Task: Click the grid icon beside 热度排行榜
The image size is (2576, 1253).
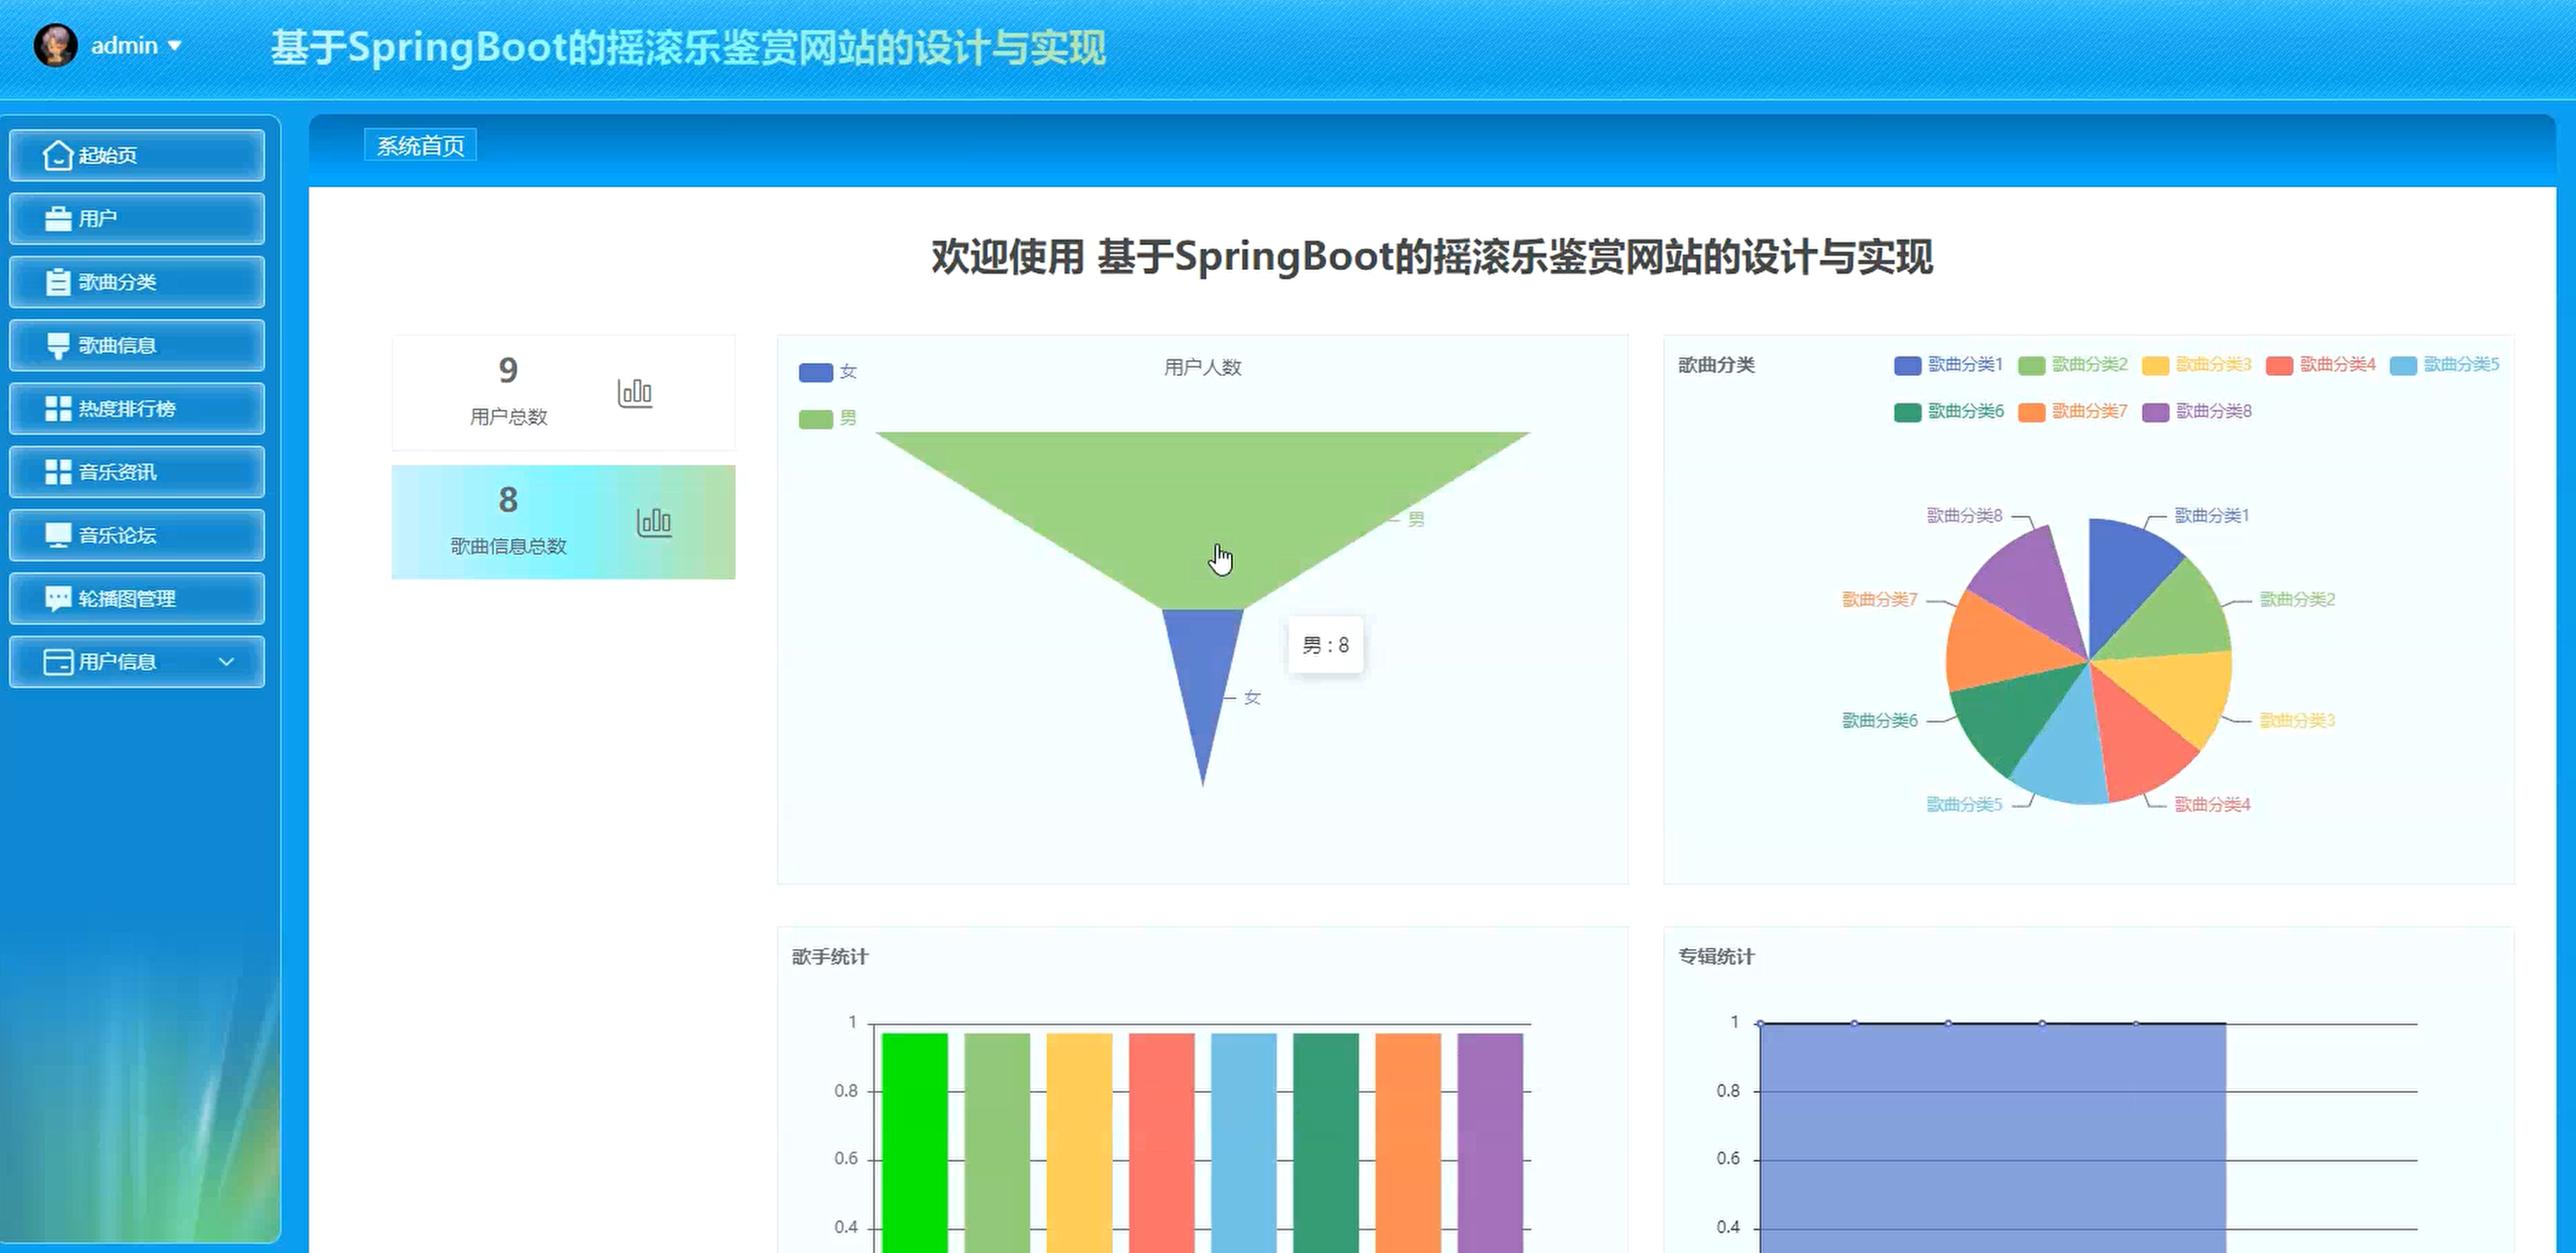Action: pos(58,408)
